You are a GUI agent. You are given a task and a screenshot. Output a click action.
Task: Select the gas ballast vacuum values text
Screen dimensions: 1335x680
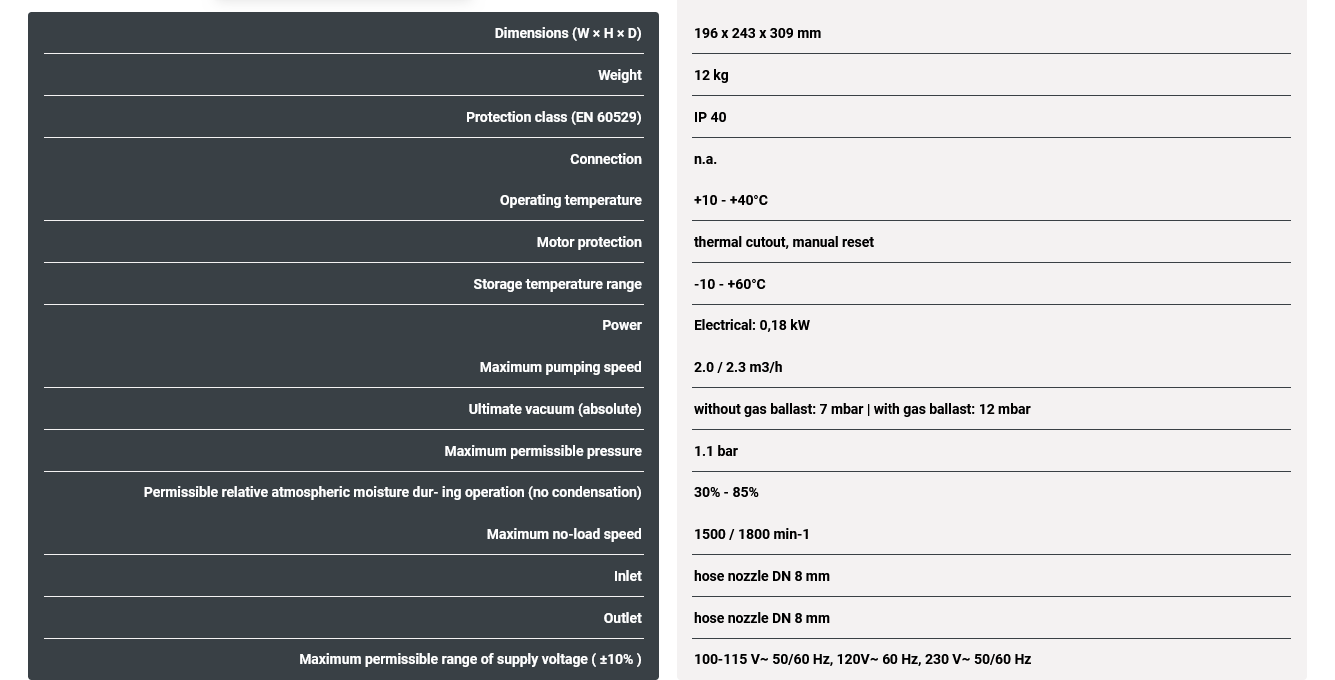pyautogui.click(x=861, y=409)
